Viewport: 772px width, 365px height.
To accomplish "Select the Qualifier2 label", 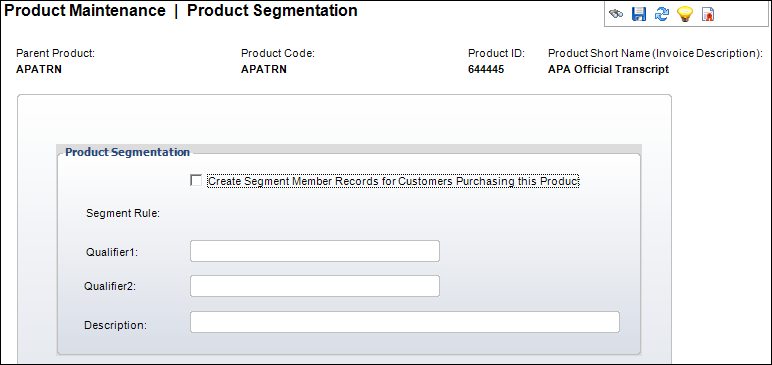I will click(110, 286).
